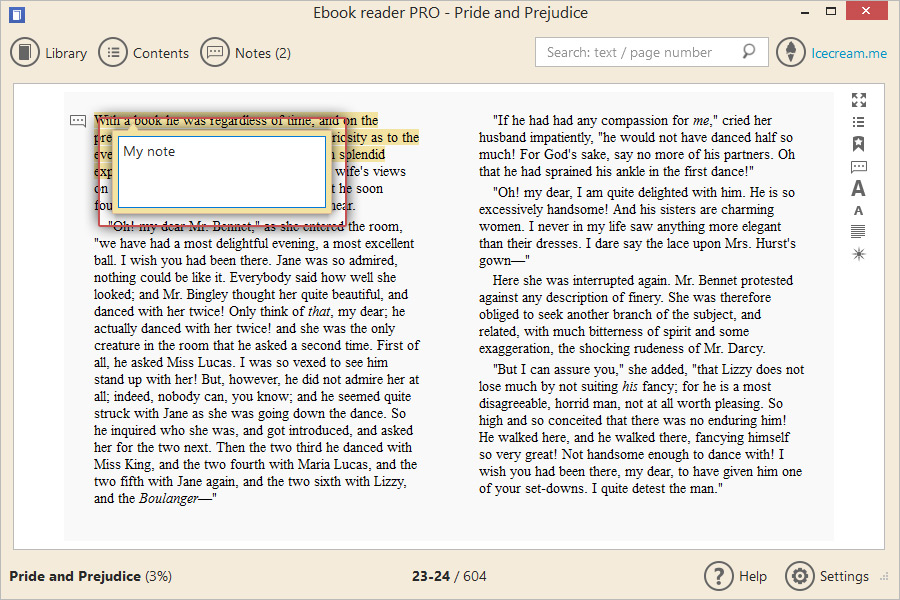Change page layout with the text-lines icon
Image resolution: width=900 pixels, height=600 pixels.
[859, 231]
